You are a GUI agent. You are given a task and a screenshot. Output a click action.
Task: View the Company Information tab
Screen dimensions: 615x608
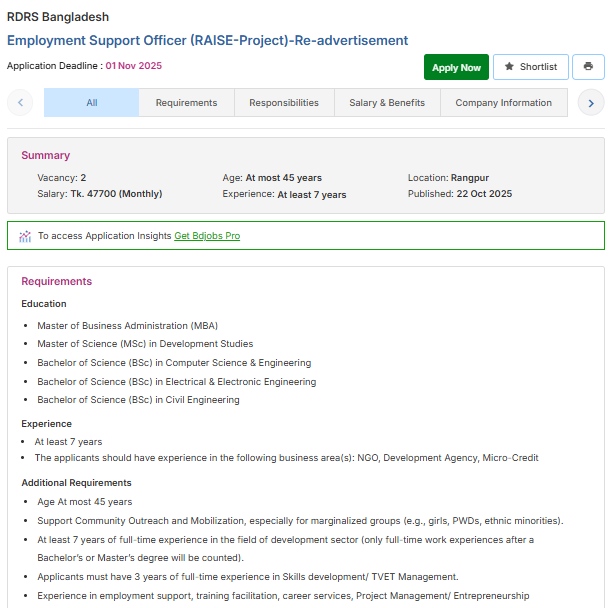coord(503,103)
